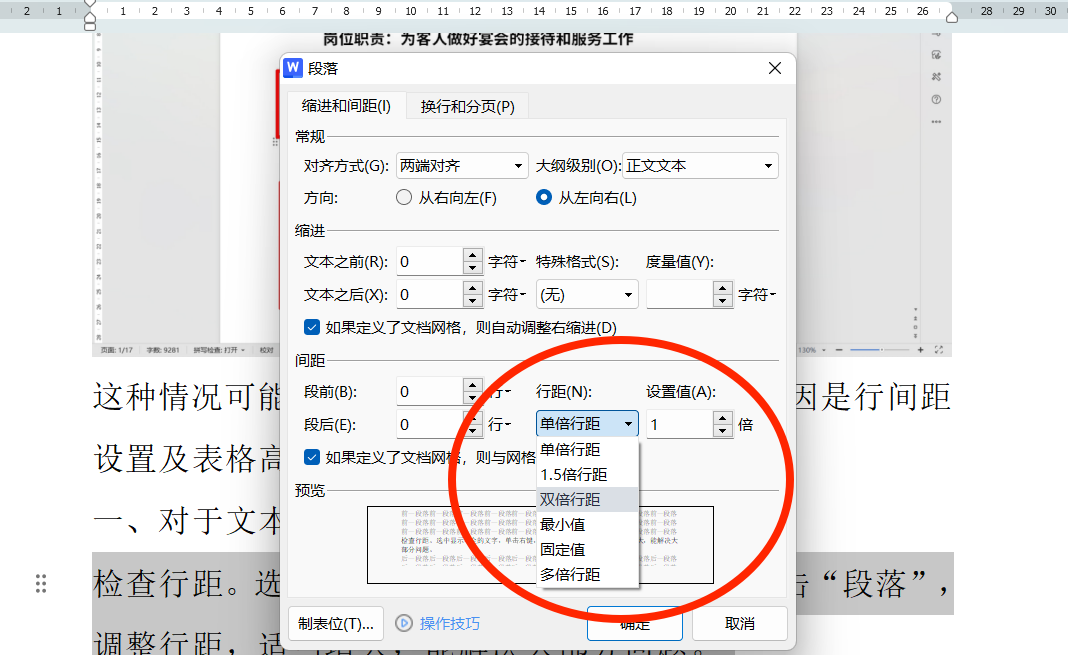The width and height of the screenshot is (1068, 655).
Task: Choose 最小值 from line spacing list
Action: [588, 524]
